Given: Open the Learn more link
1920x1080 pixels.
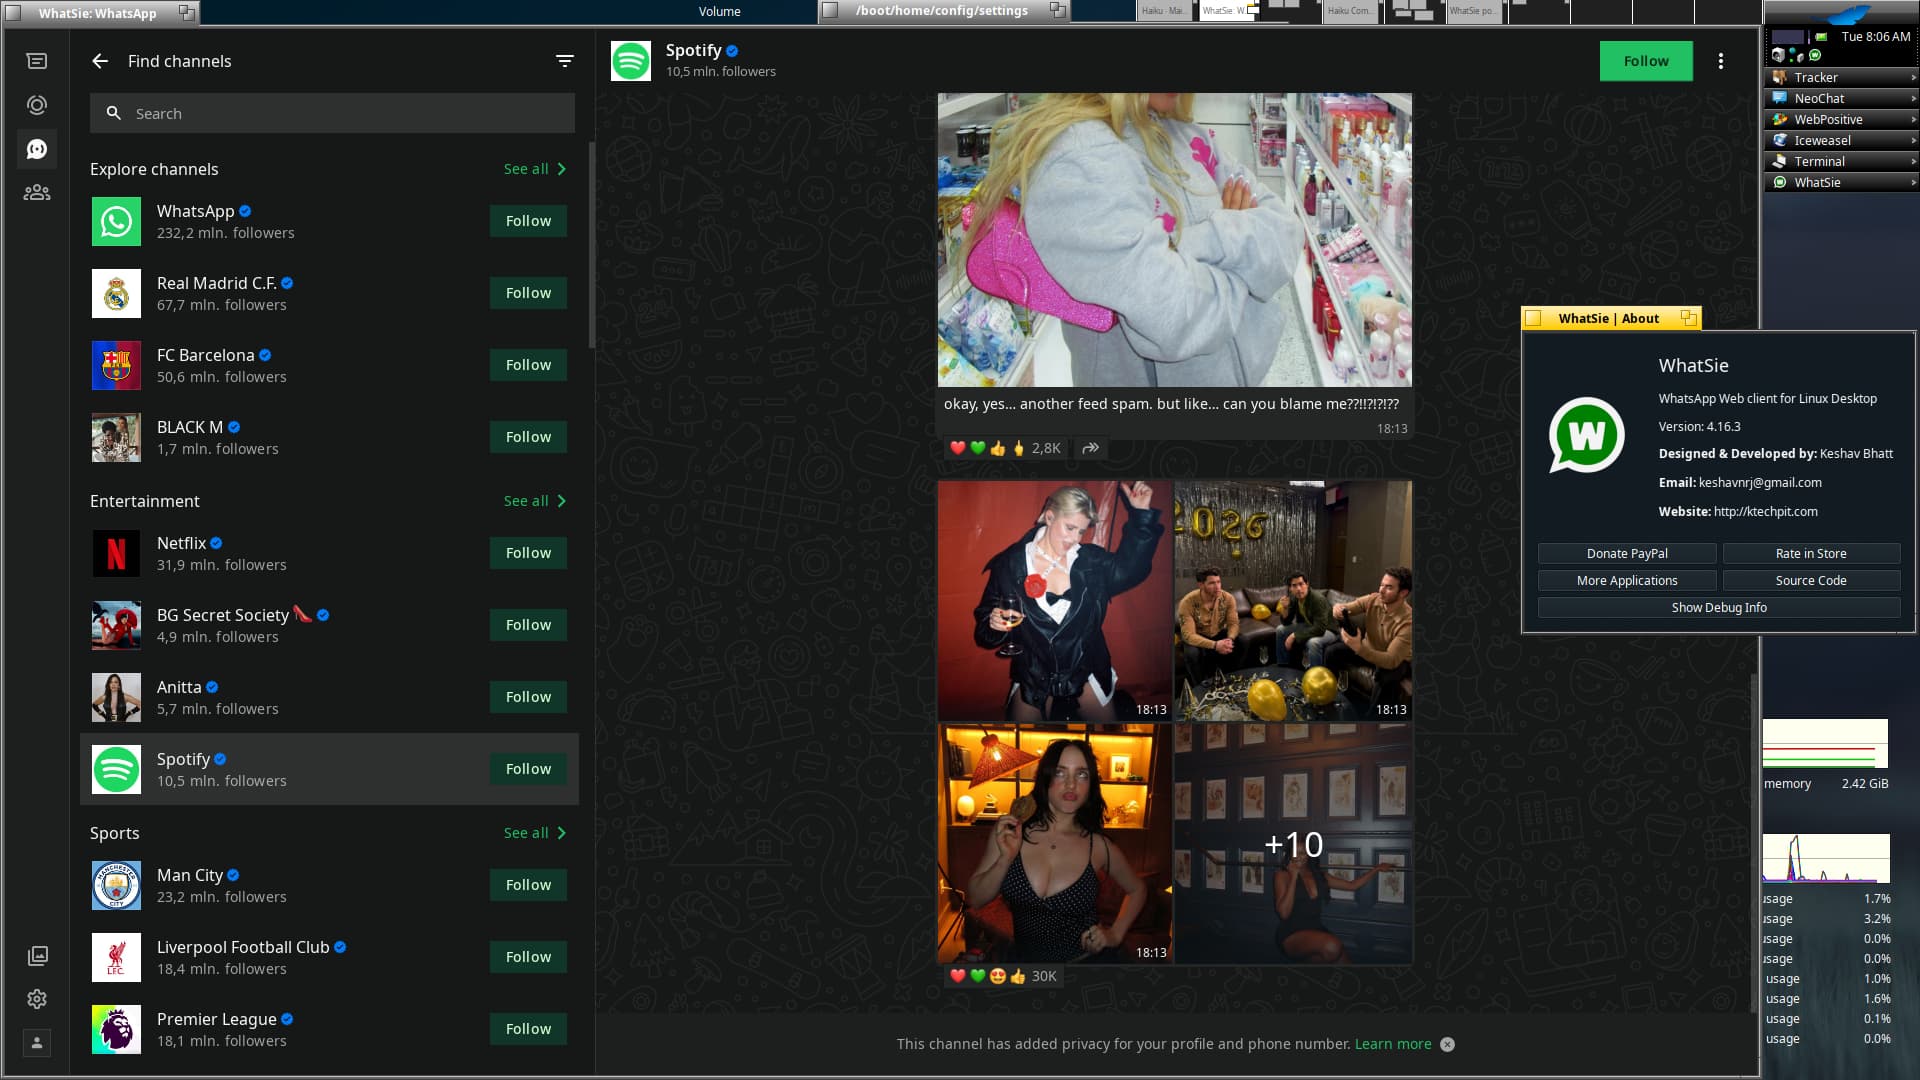Looking at the screenshot, I should (1393, 1044).
